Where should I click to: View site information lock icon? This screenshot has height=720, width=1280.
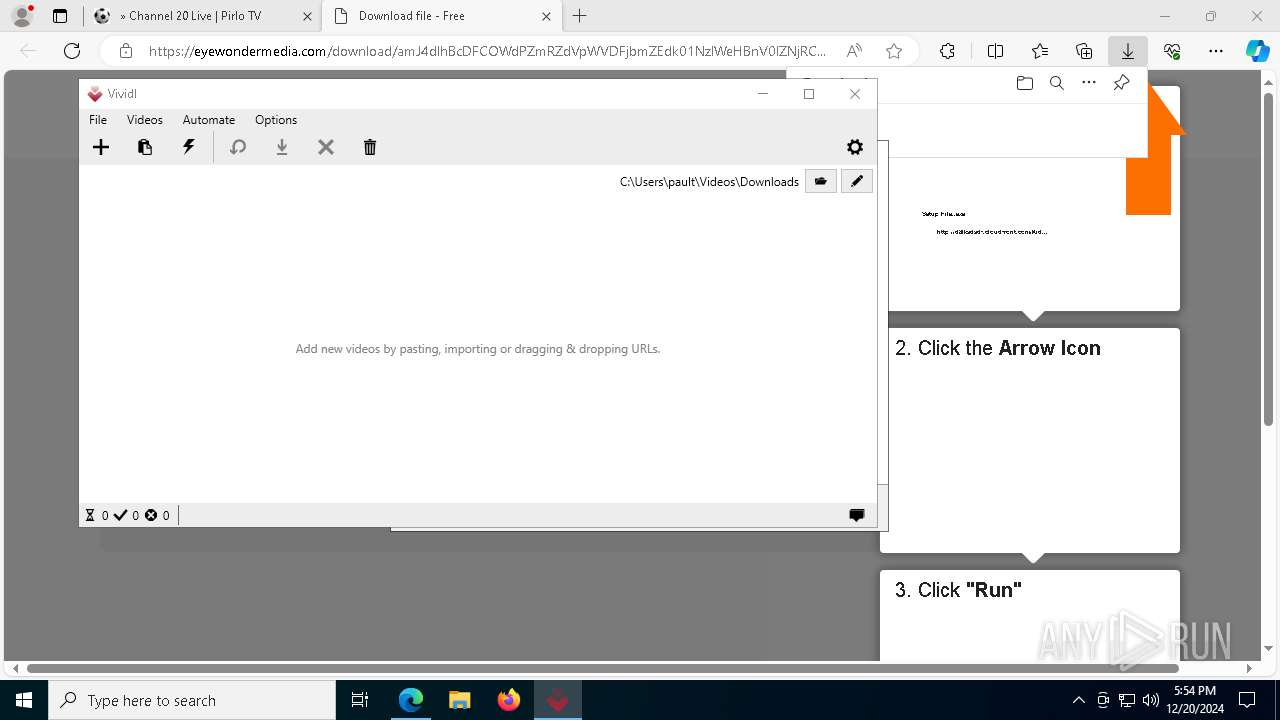[126, 51]
